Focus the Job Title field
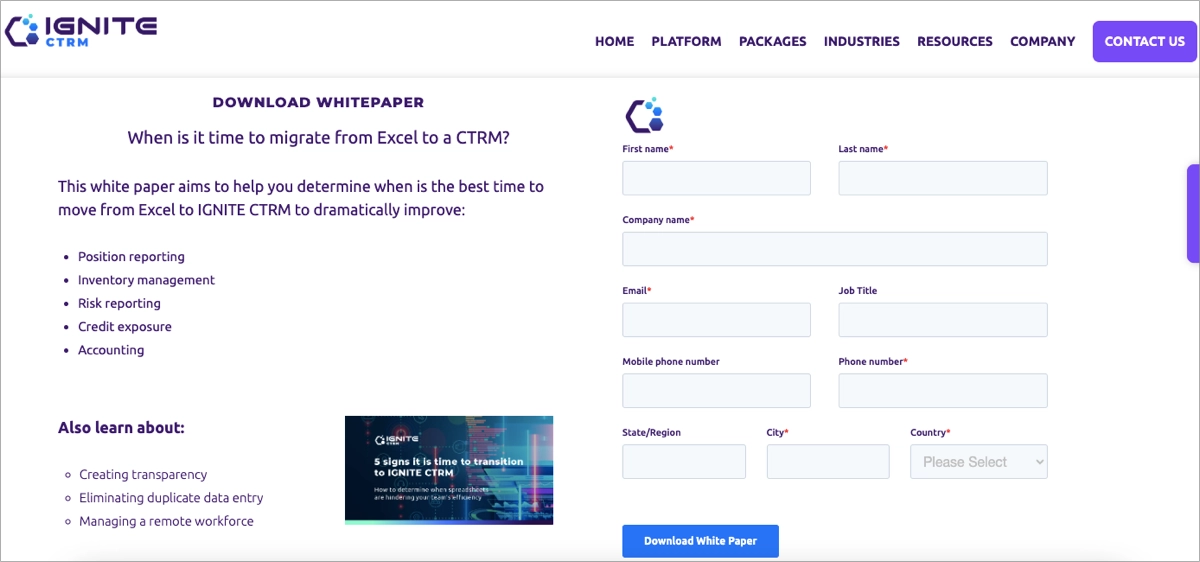This screenshot has width=1200, height=562. 942,320
